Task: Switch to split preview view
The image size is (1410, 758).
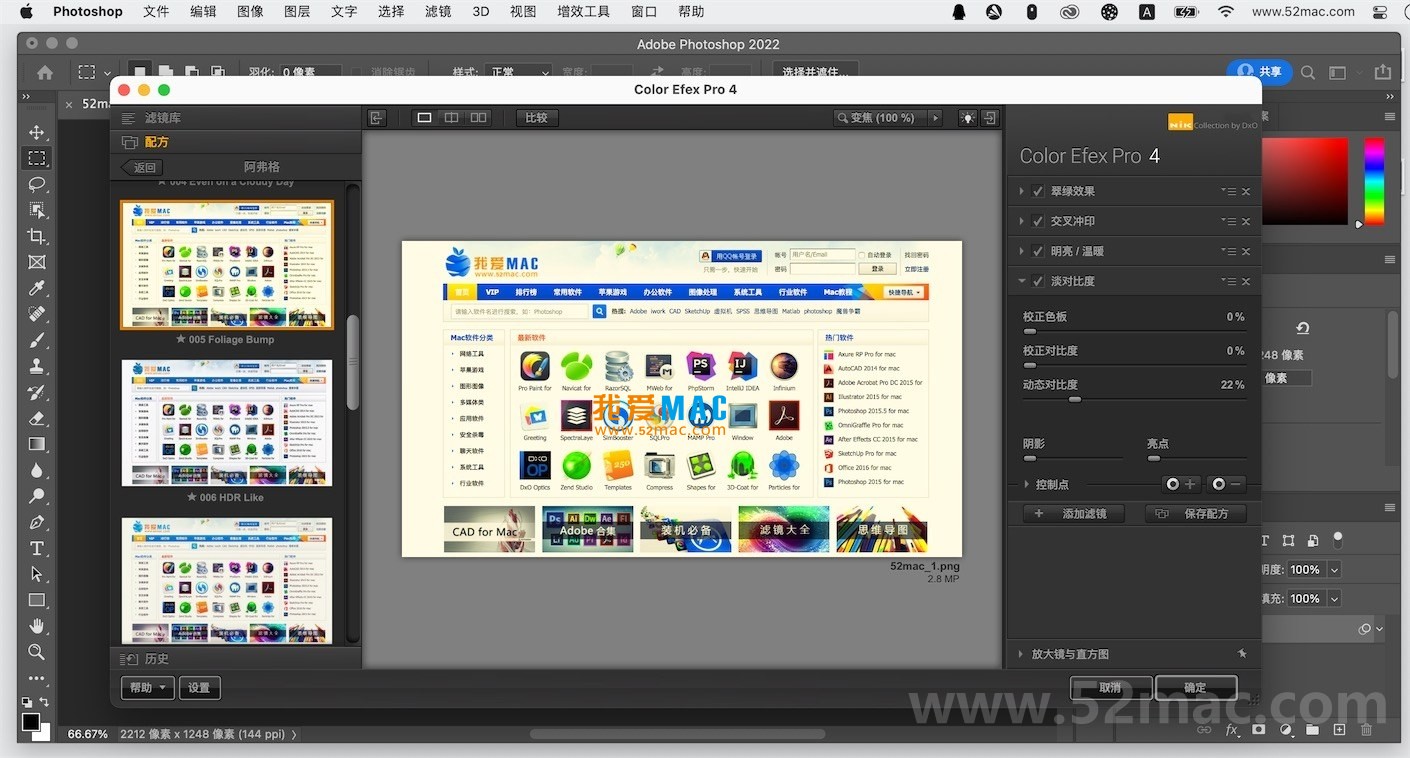Action: (x=452, y=118)
